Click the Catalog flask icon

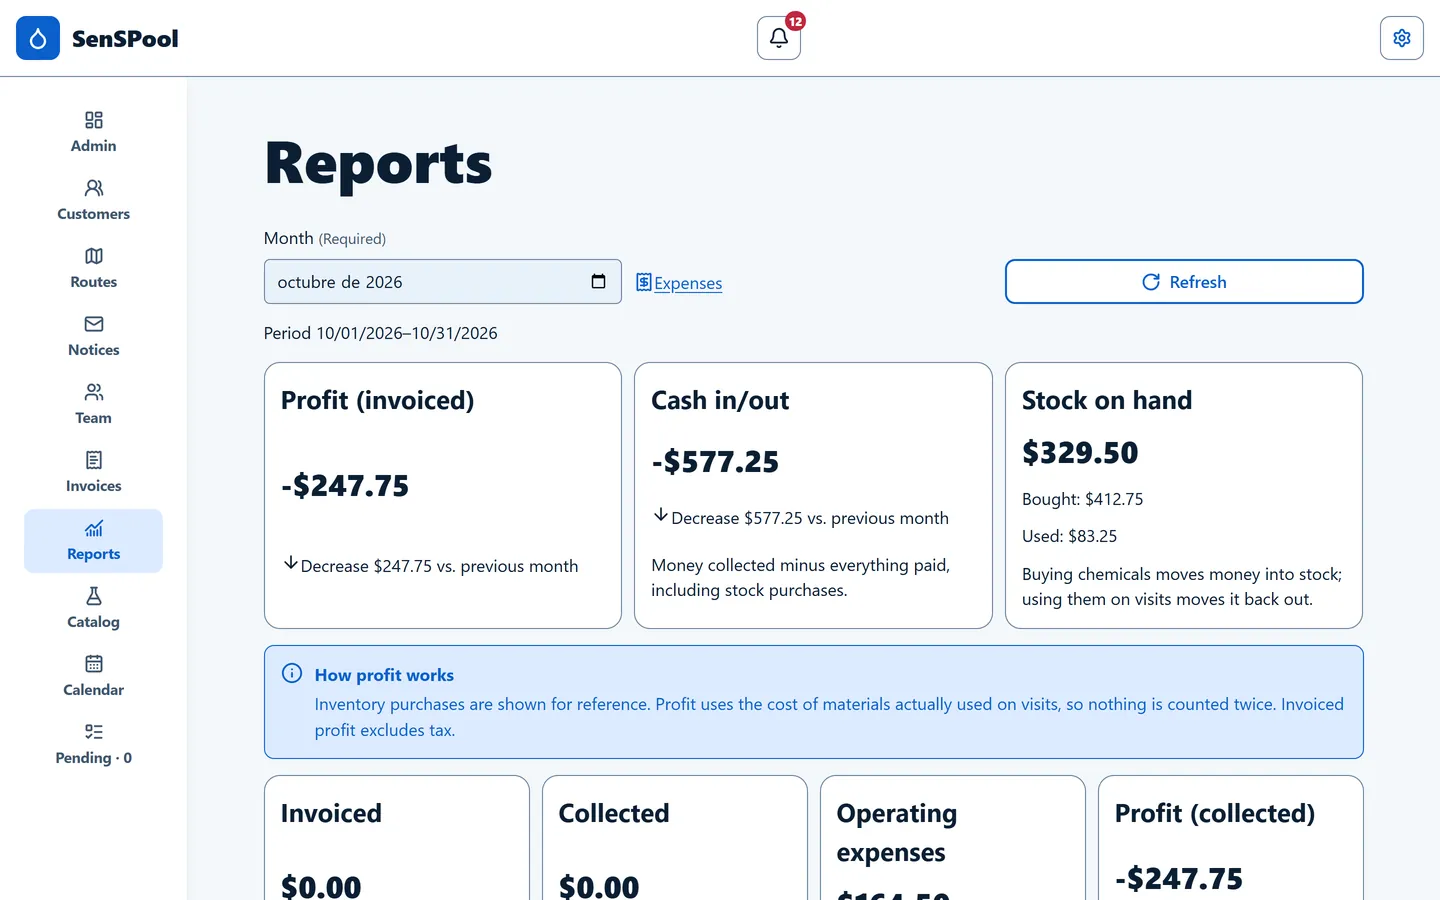[x=94, y=596]
